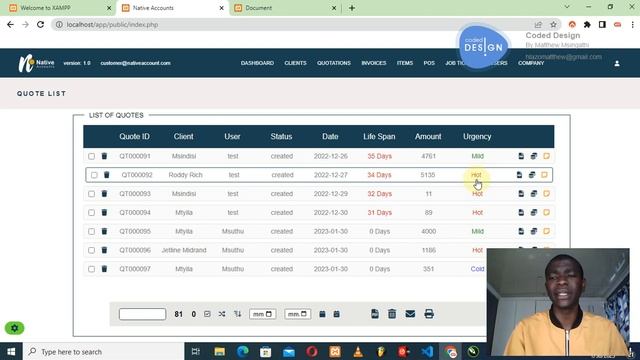Open the second mm date picker field
This screenshot has height=360, width=640.
pyautogui.click(x=298, y=314)
